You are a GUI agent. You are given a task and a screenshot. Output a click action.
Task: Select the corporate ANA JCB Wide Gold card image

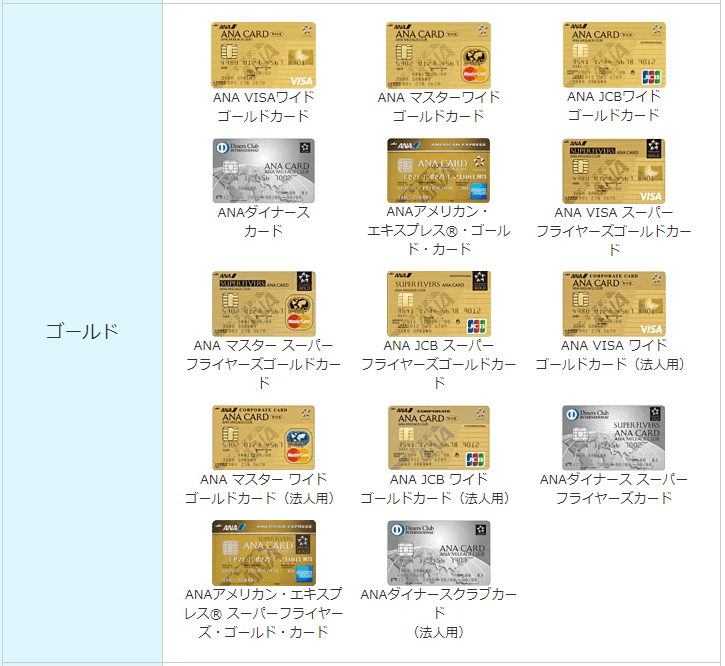pyautogui.click(x=438, y=437)
